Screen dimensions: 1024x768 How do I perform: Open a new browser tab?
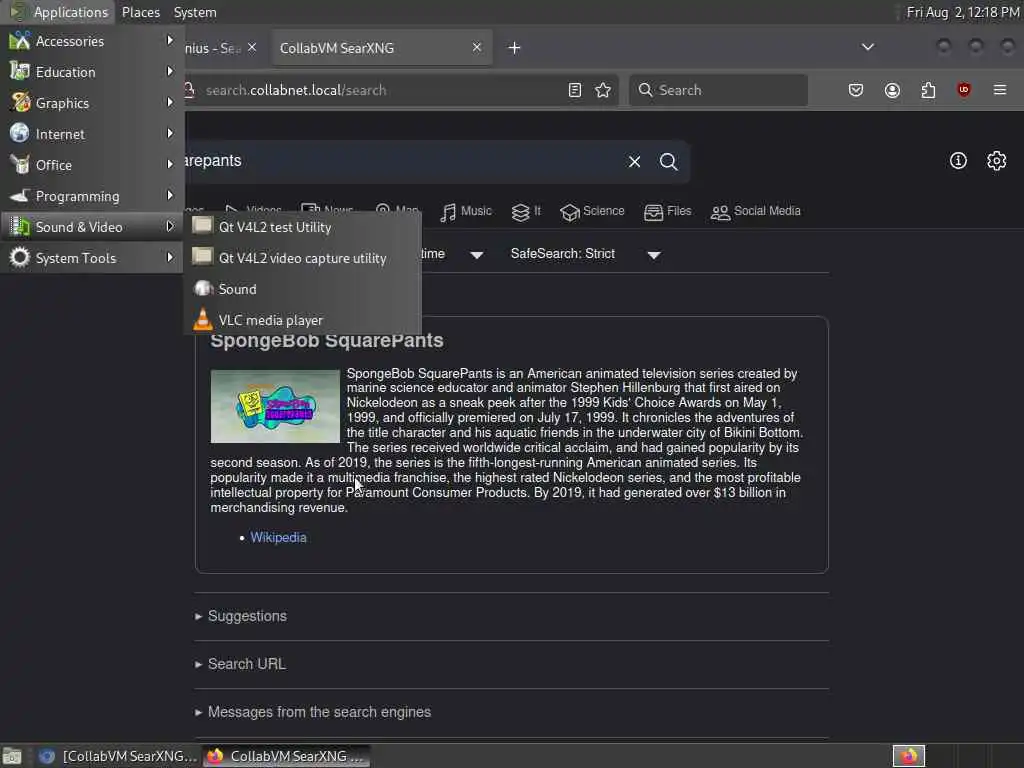pyautogui.click(x=515, y=48)
